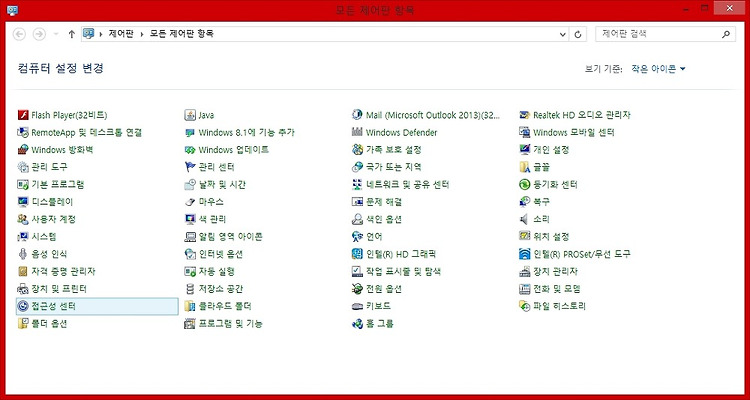
Task: Click the Forward navigation button
Action: [x=39, y=34]
